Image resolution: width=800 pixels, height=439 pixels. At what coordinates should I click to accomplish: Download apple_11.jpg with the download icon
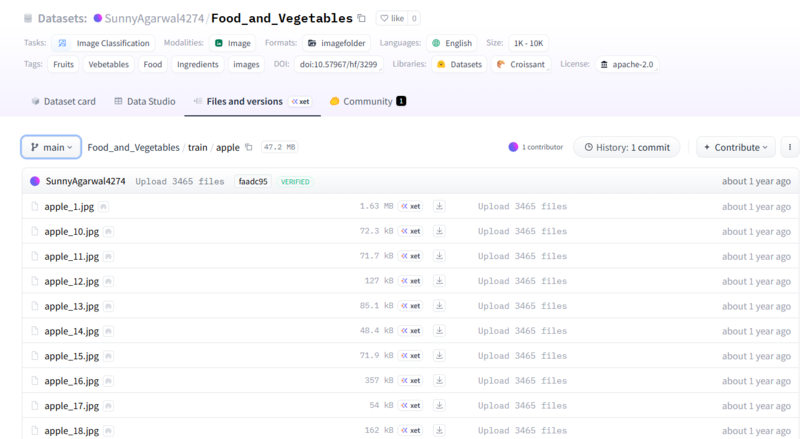click(x=439, y=256)
